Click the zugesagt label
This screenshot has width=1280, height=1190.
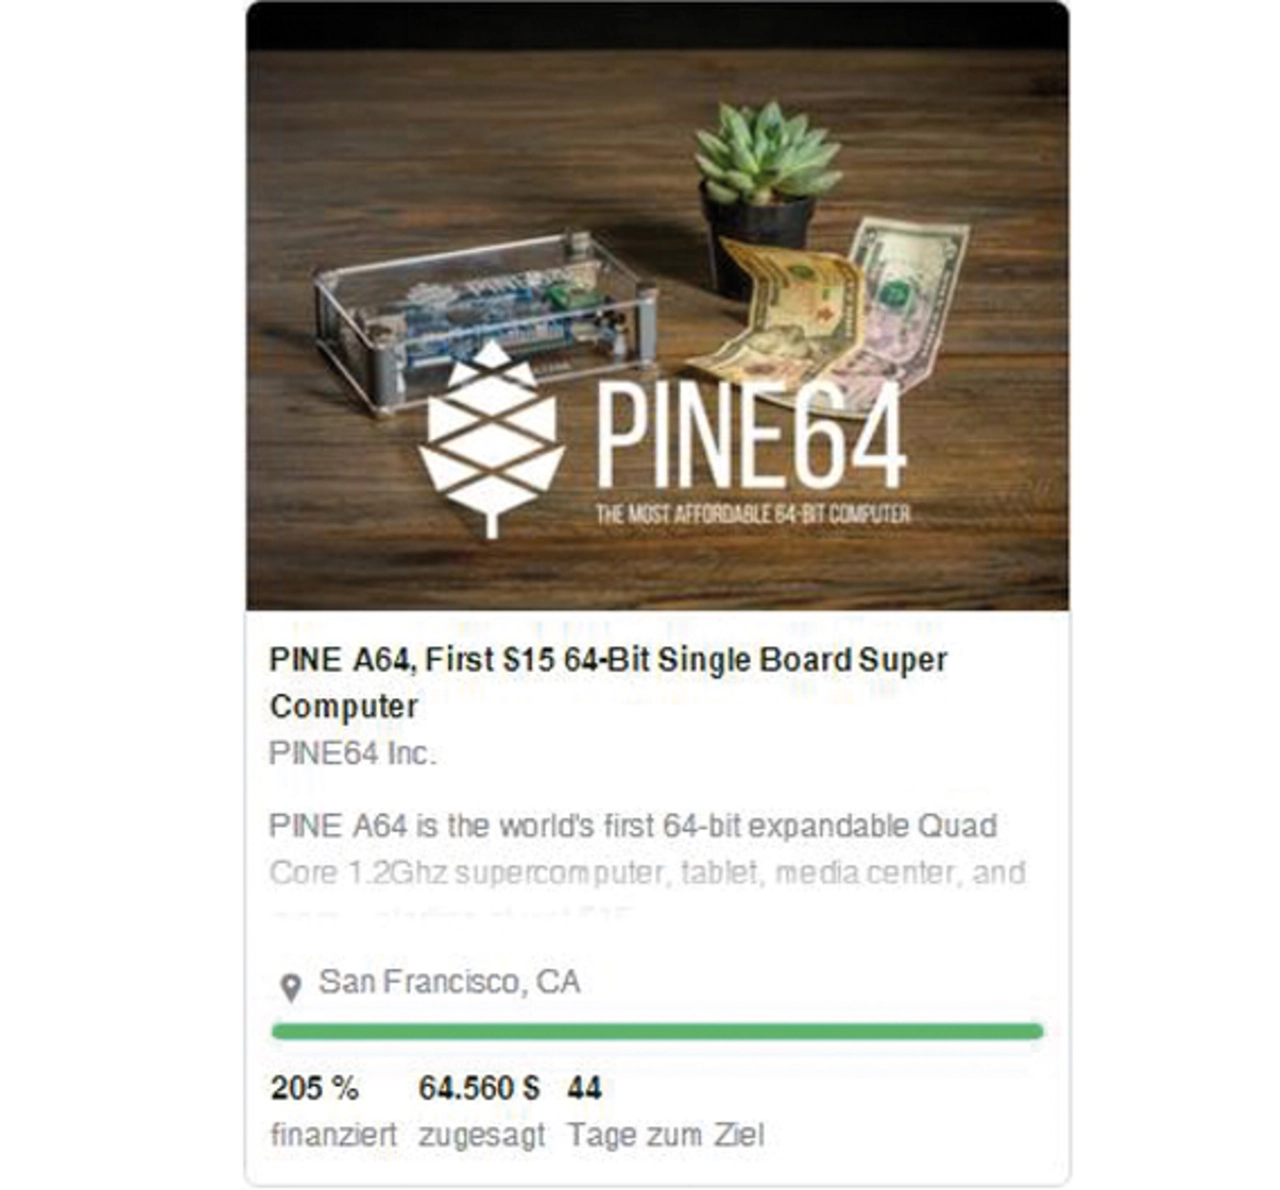[482, 1135]
